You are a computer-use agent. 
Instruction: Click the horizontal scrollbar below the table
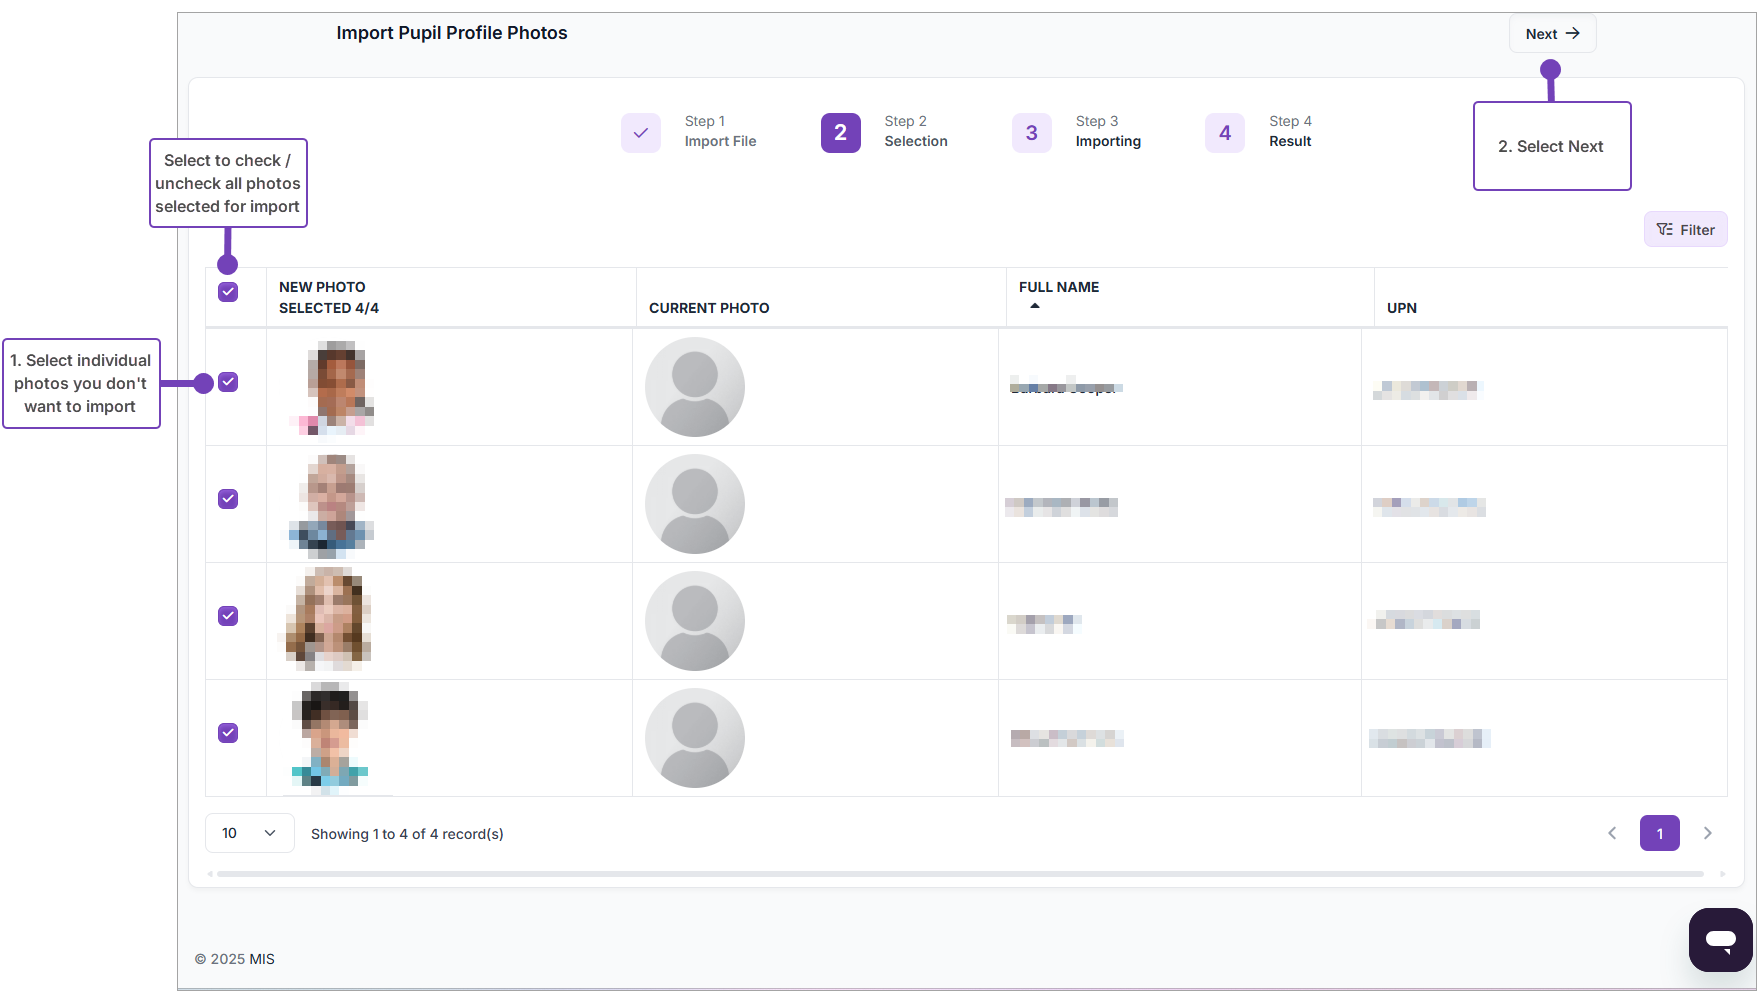tap(960, 874)
